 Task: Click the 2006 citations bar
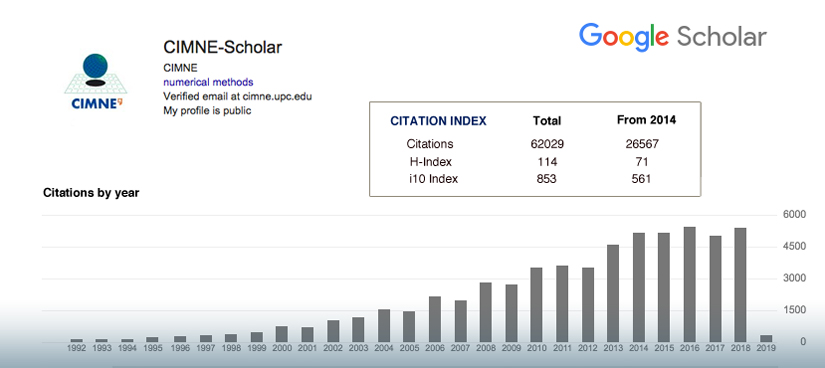pos(435,319)
